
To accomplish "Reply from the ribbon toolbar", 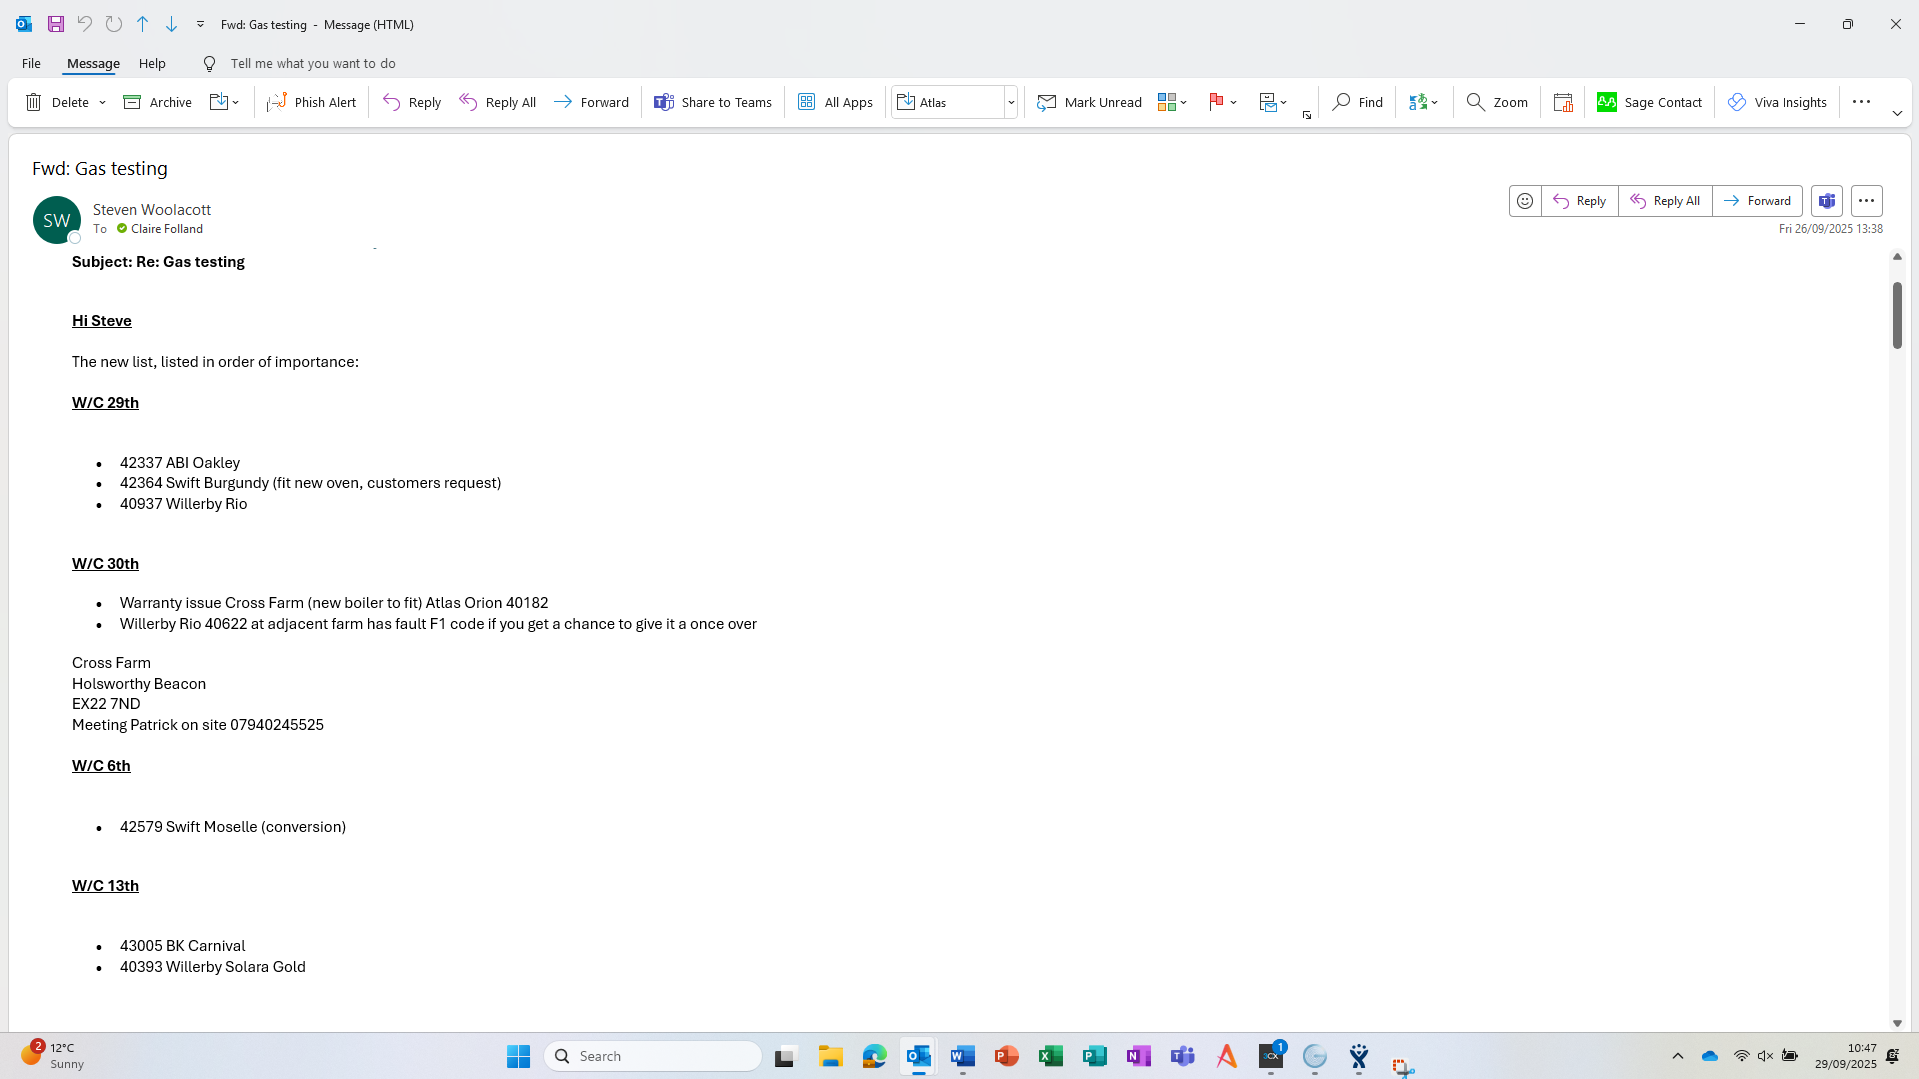I will click(412, 102).
